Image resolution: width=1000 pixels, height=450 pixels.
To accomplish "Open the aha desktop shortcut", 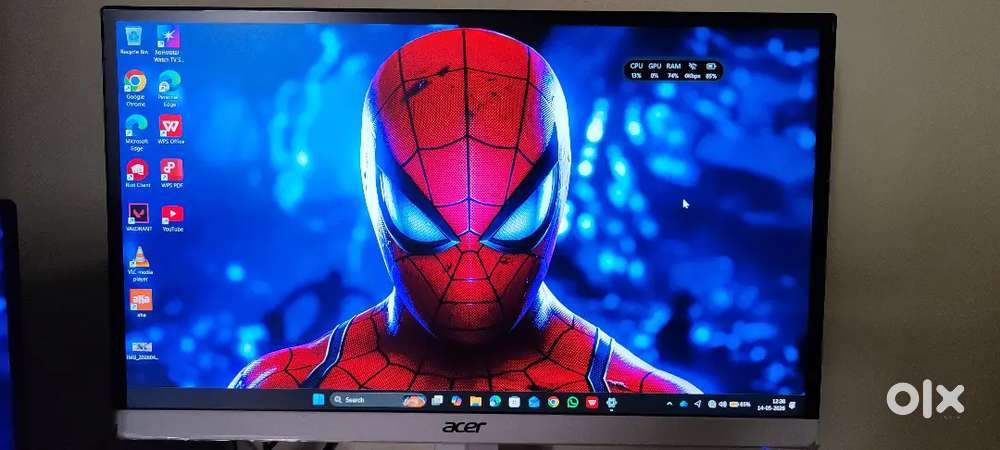I will tap(141, 303).
